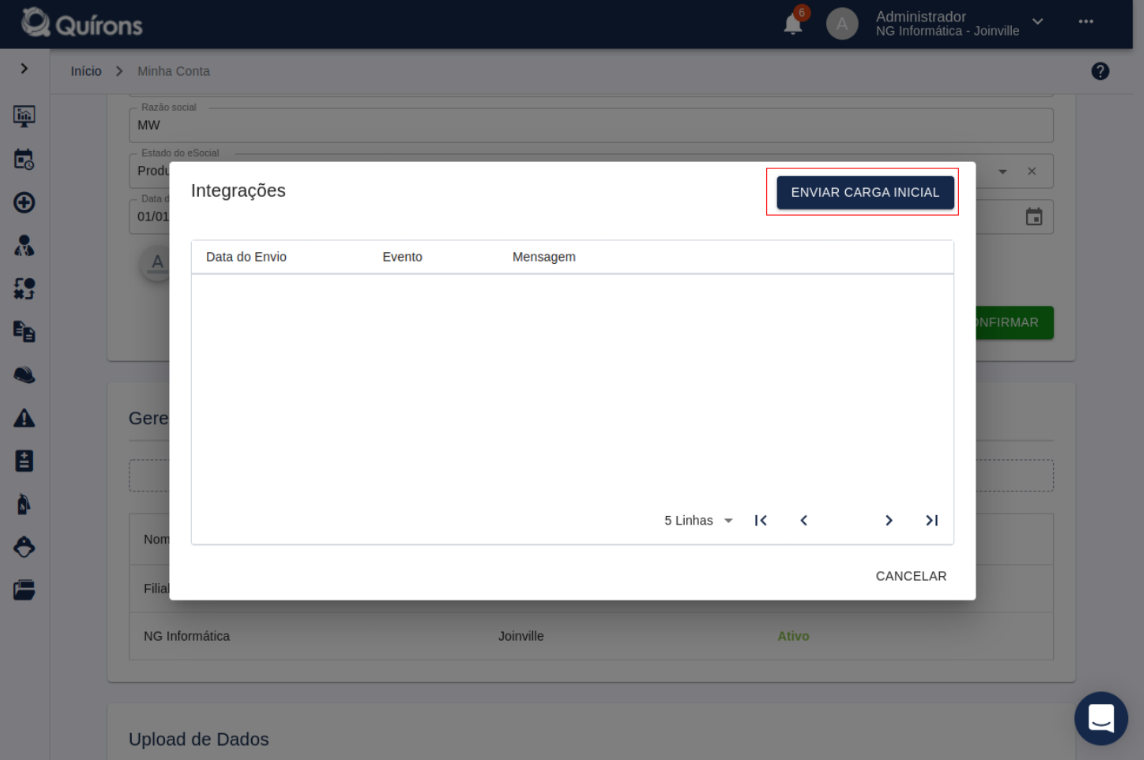Click the Ativo status text
This screenshot has height=760, width=1144.
[x=793, y=636]
